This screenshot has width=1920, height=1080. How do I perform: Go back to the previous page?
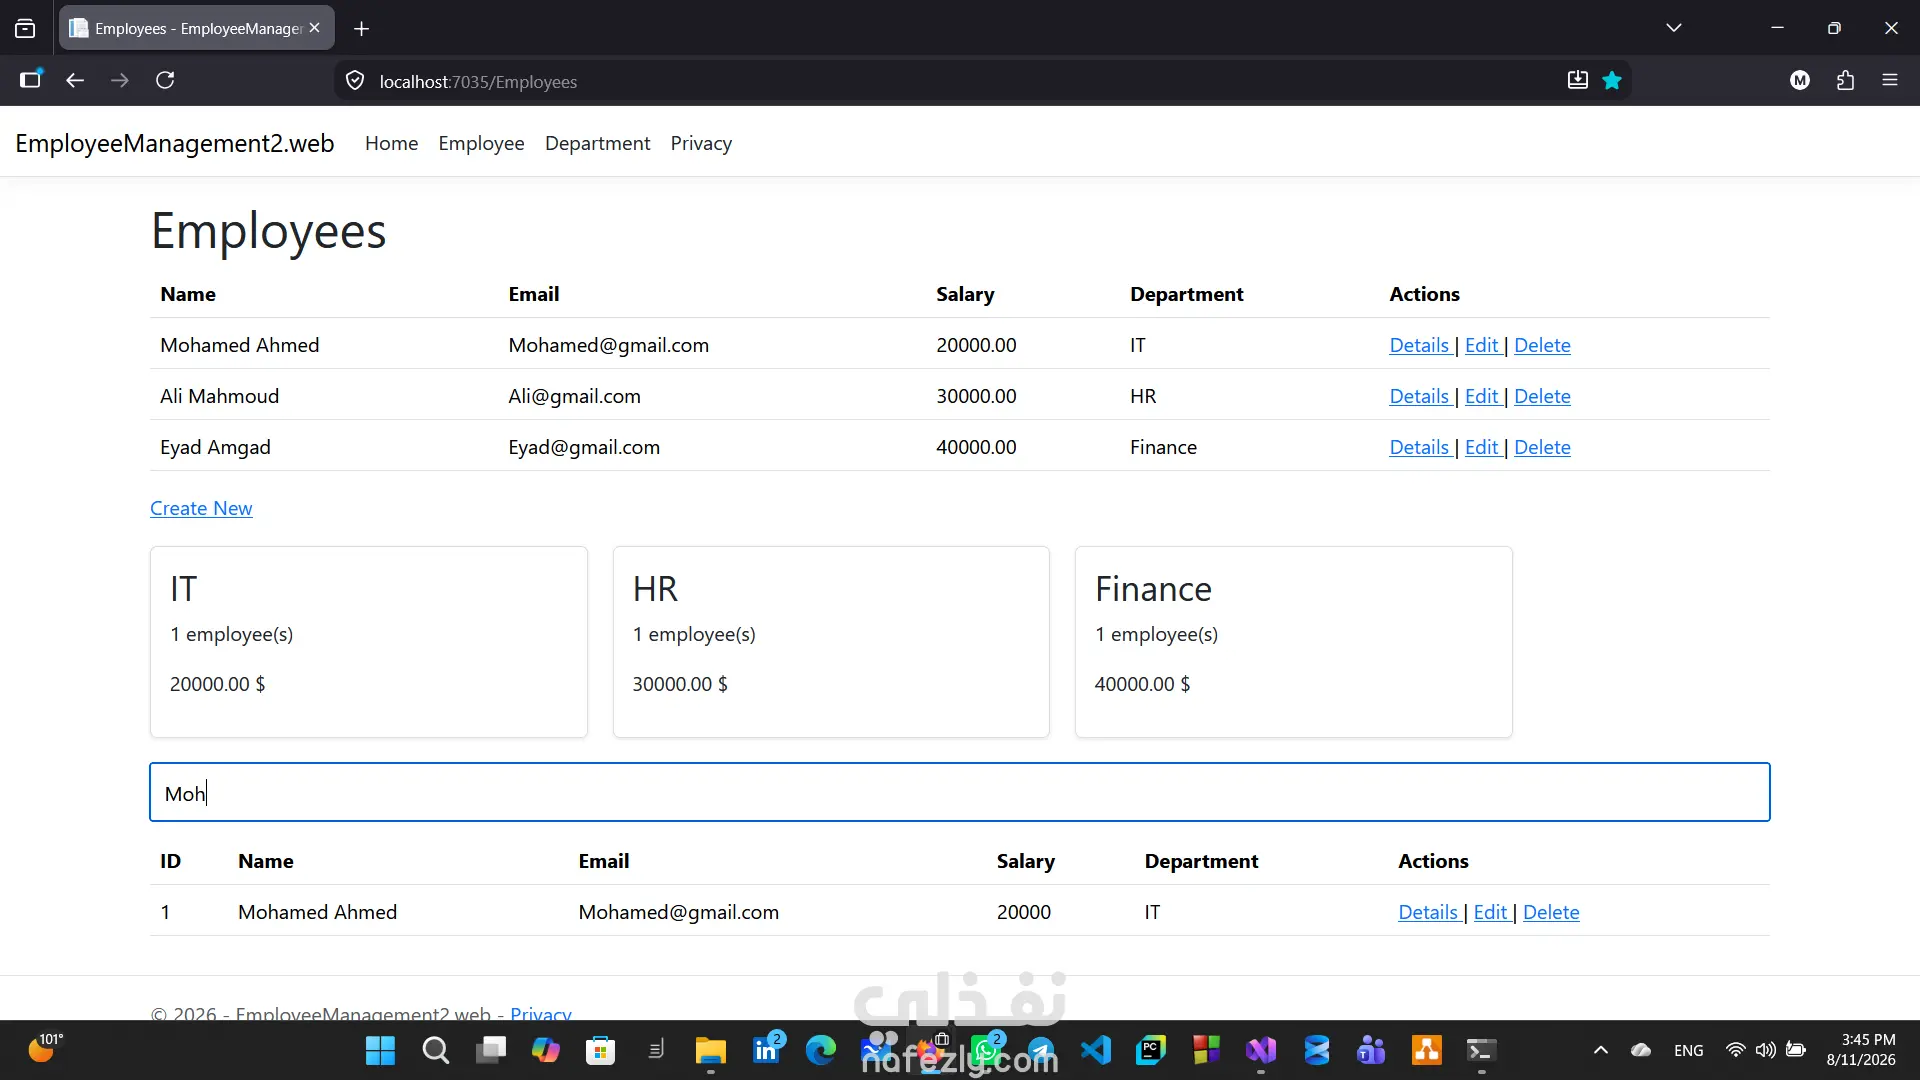tap(75, 81)
